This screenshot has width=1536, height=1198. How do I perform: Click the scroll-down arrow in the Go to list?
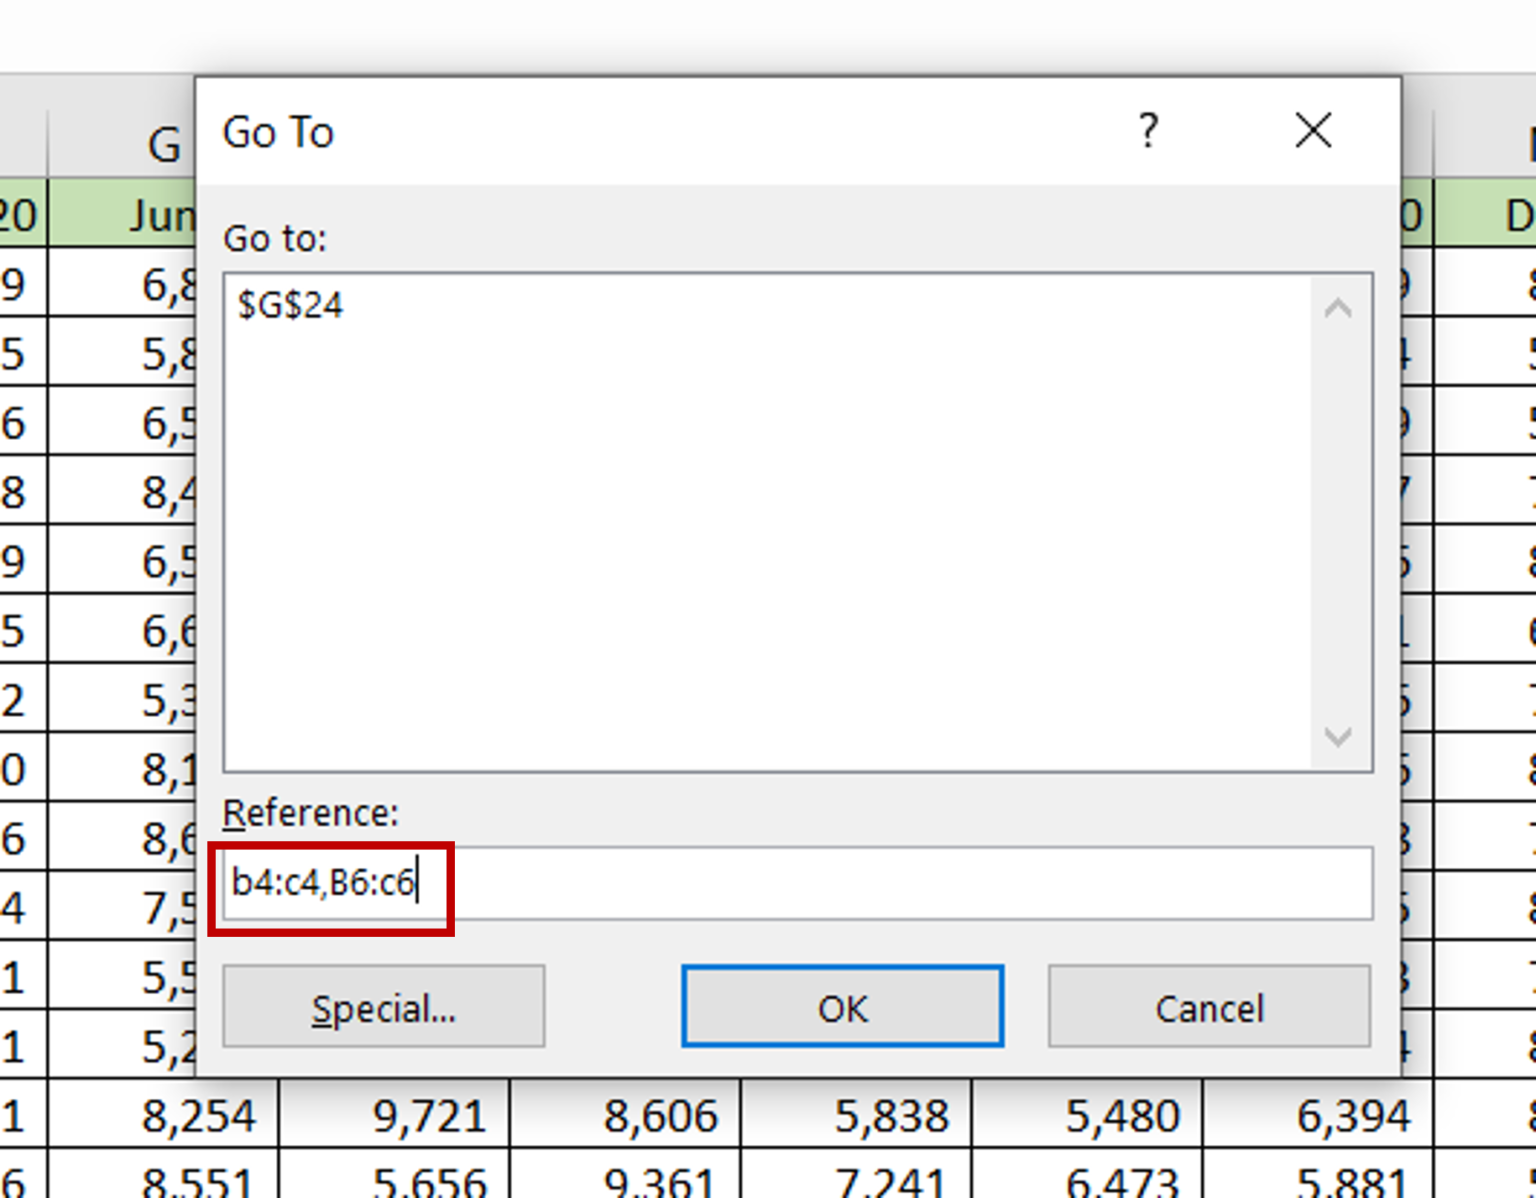(1337, 737)
